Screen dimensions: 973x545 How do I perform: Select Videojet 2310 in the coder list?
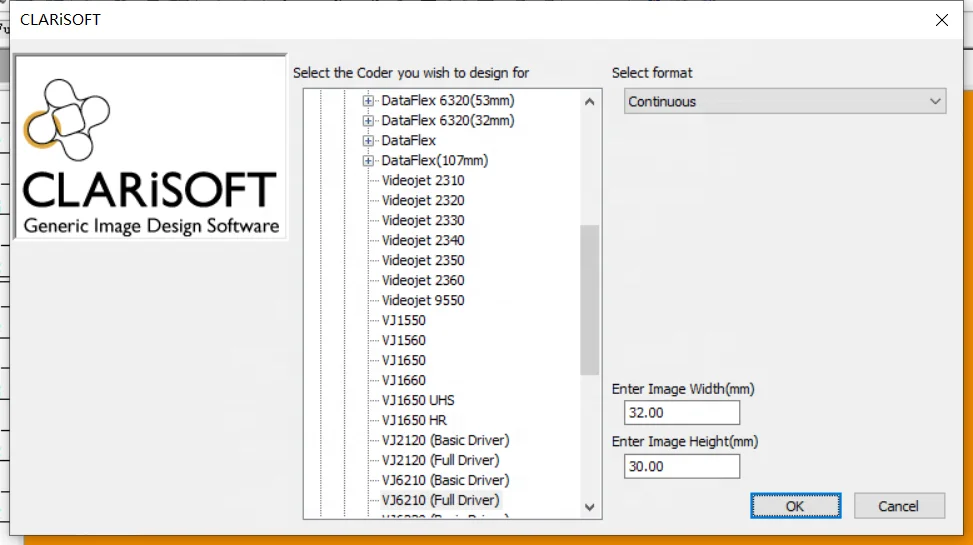423,180
